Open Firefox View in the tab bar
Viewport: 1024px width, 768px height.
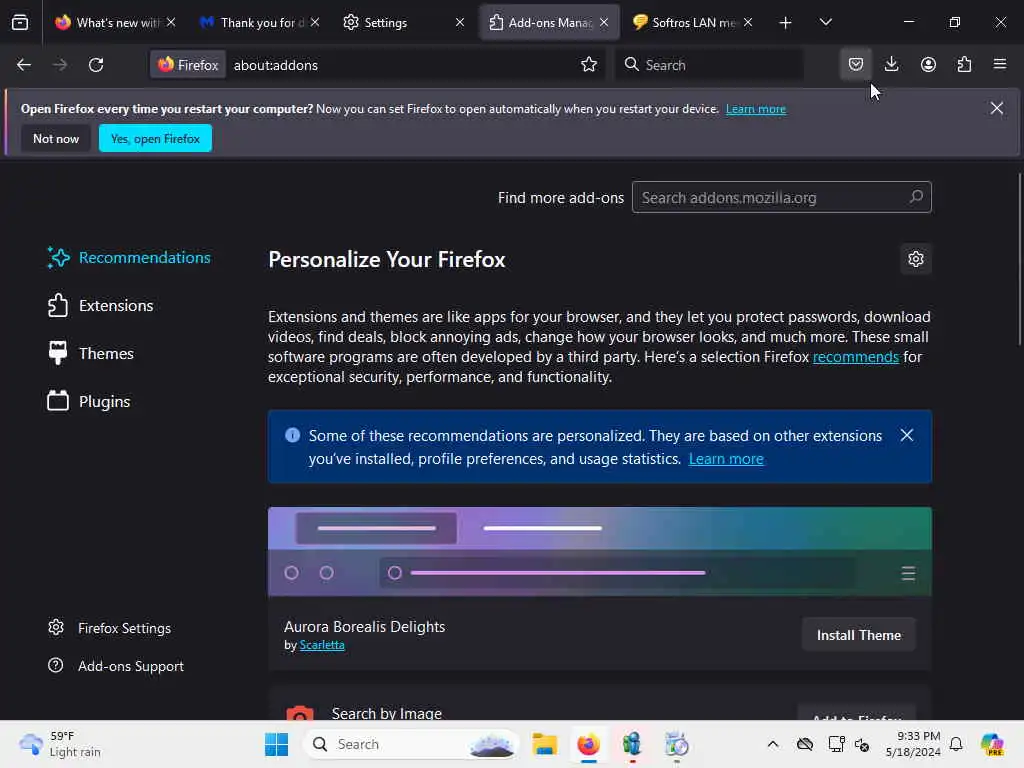(x=20, y=23)
